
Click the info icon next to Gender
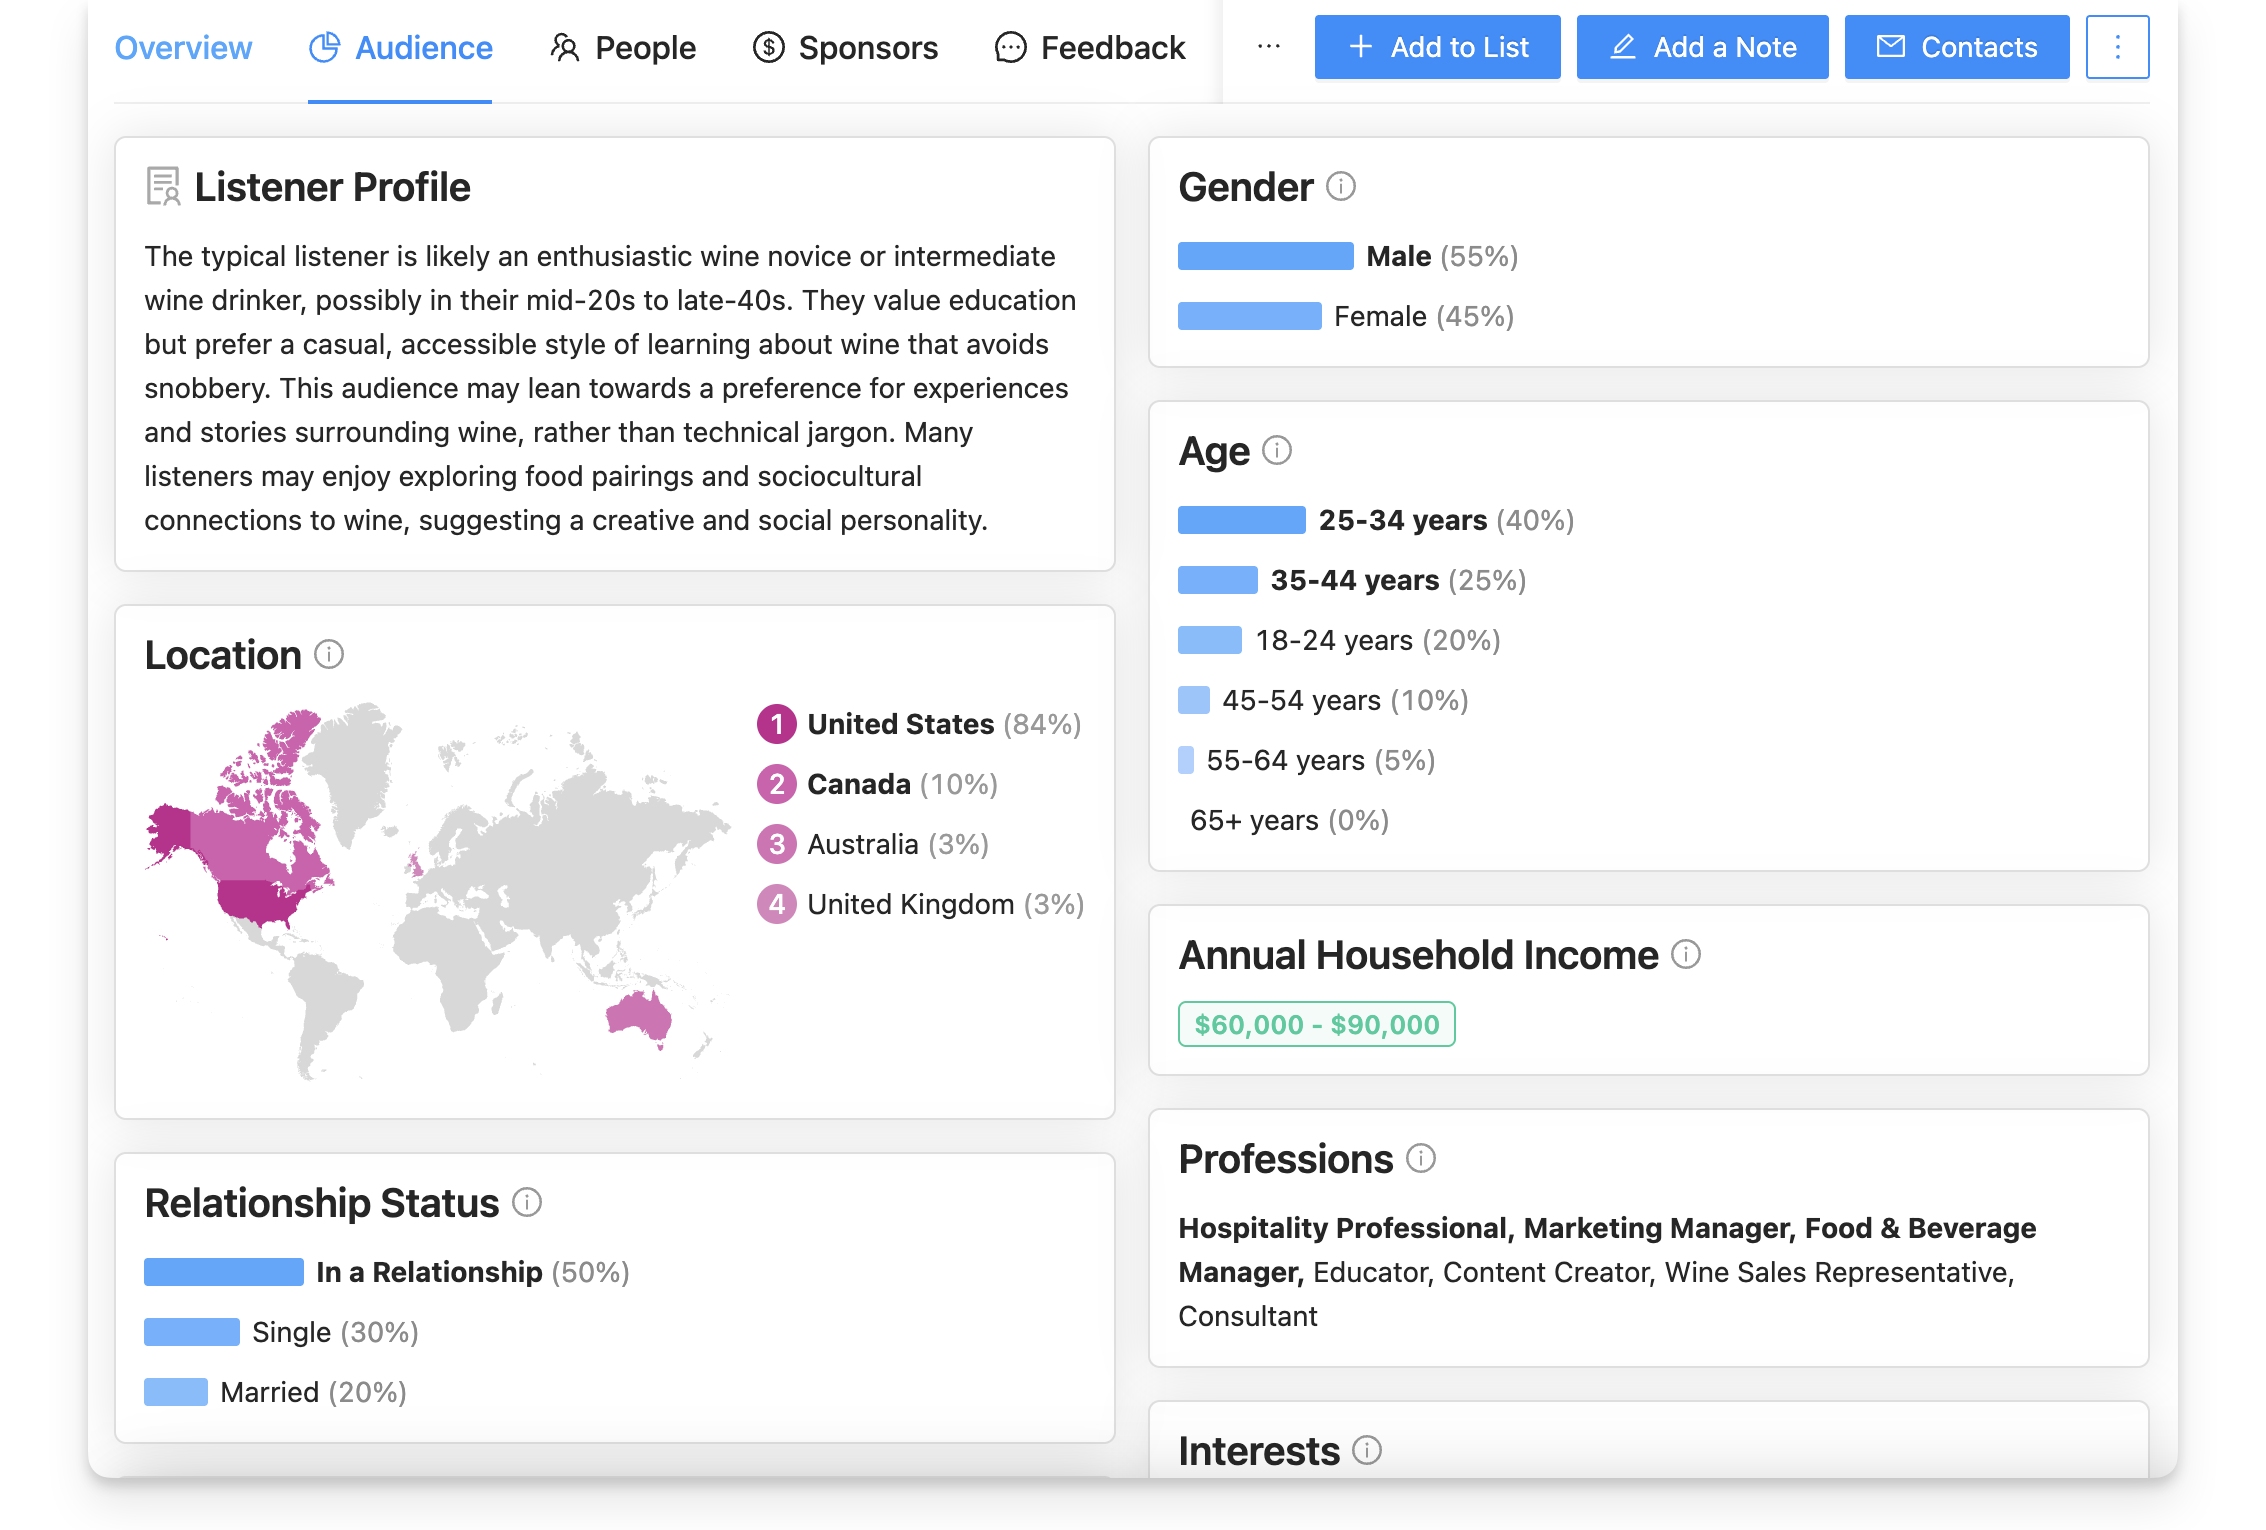coord(1340,187)
